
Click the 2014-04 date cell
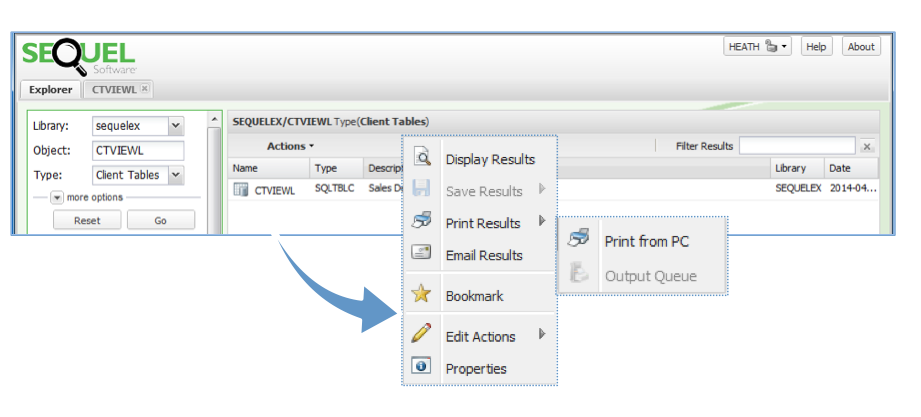click(852, 189)
